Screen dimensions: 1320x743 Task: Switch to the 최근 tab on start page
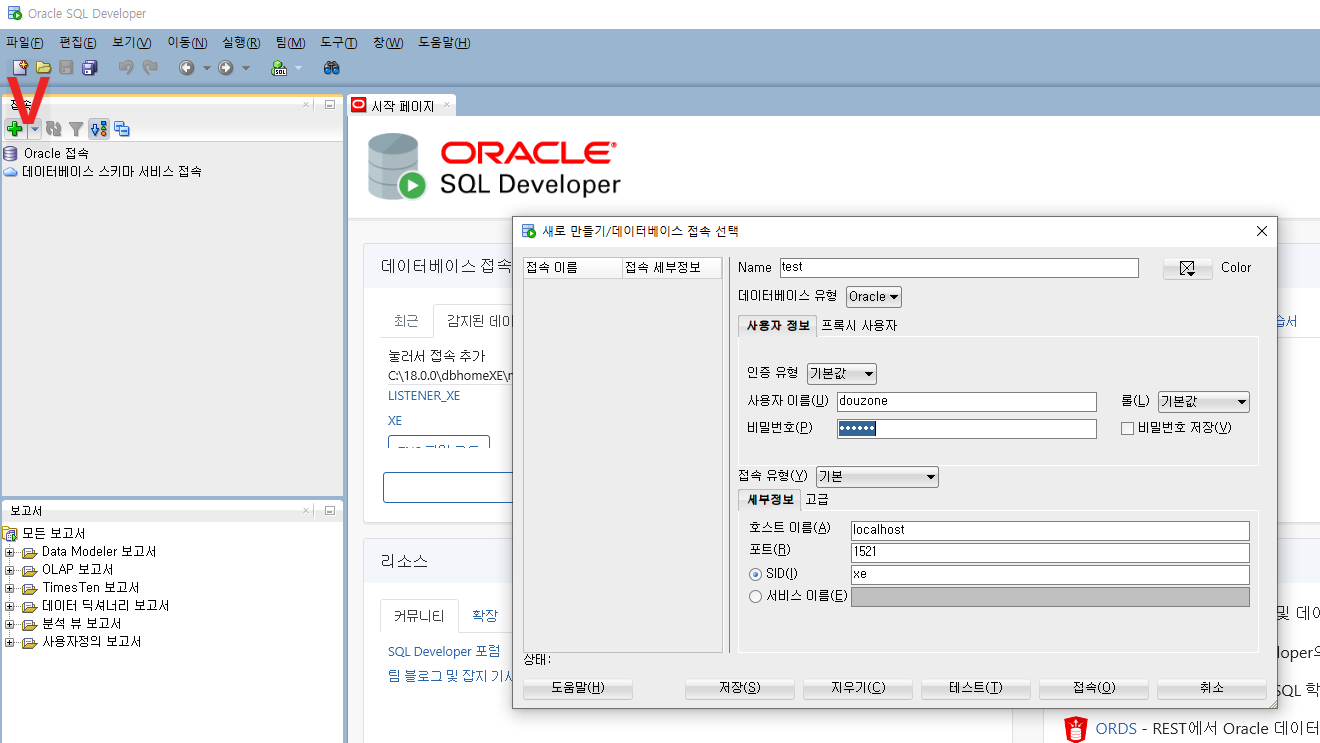point(406,321)
